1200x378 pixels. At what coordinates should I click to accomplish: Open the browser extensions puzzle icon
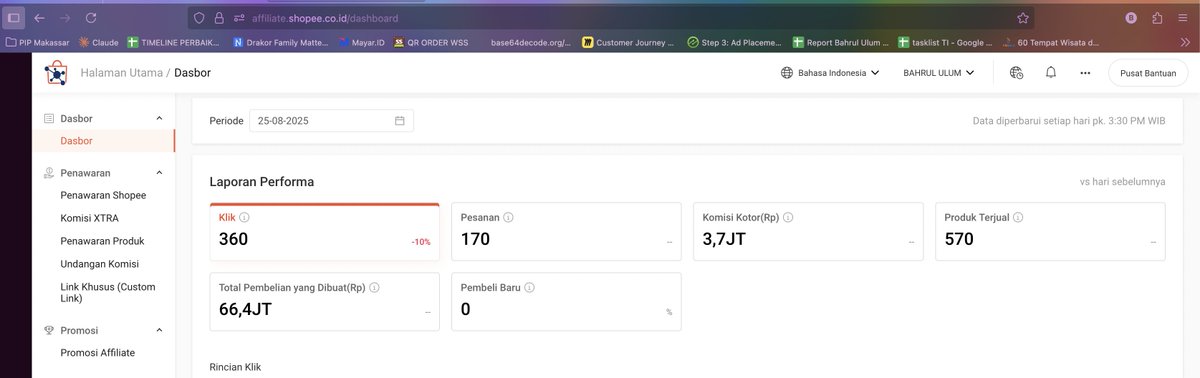(x=1156, y=18)
